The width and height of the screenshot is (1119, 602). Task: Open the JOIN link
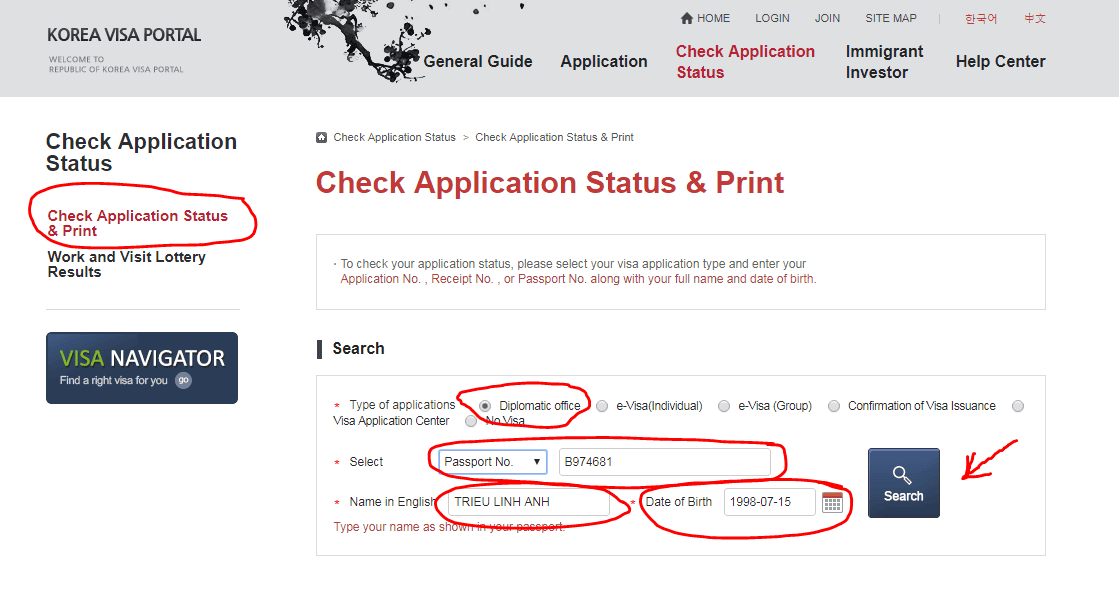click(x=827, y=18)
